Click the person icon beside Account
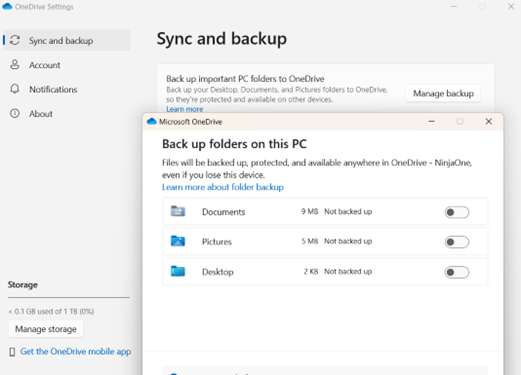 point(15,65)
